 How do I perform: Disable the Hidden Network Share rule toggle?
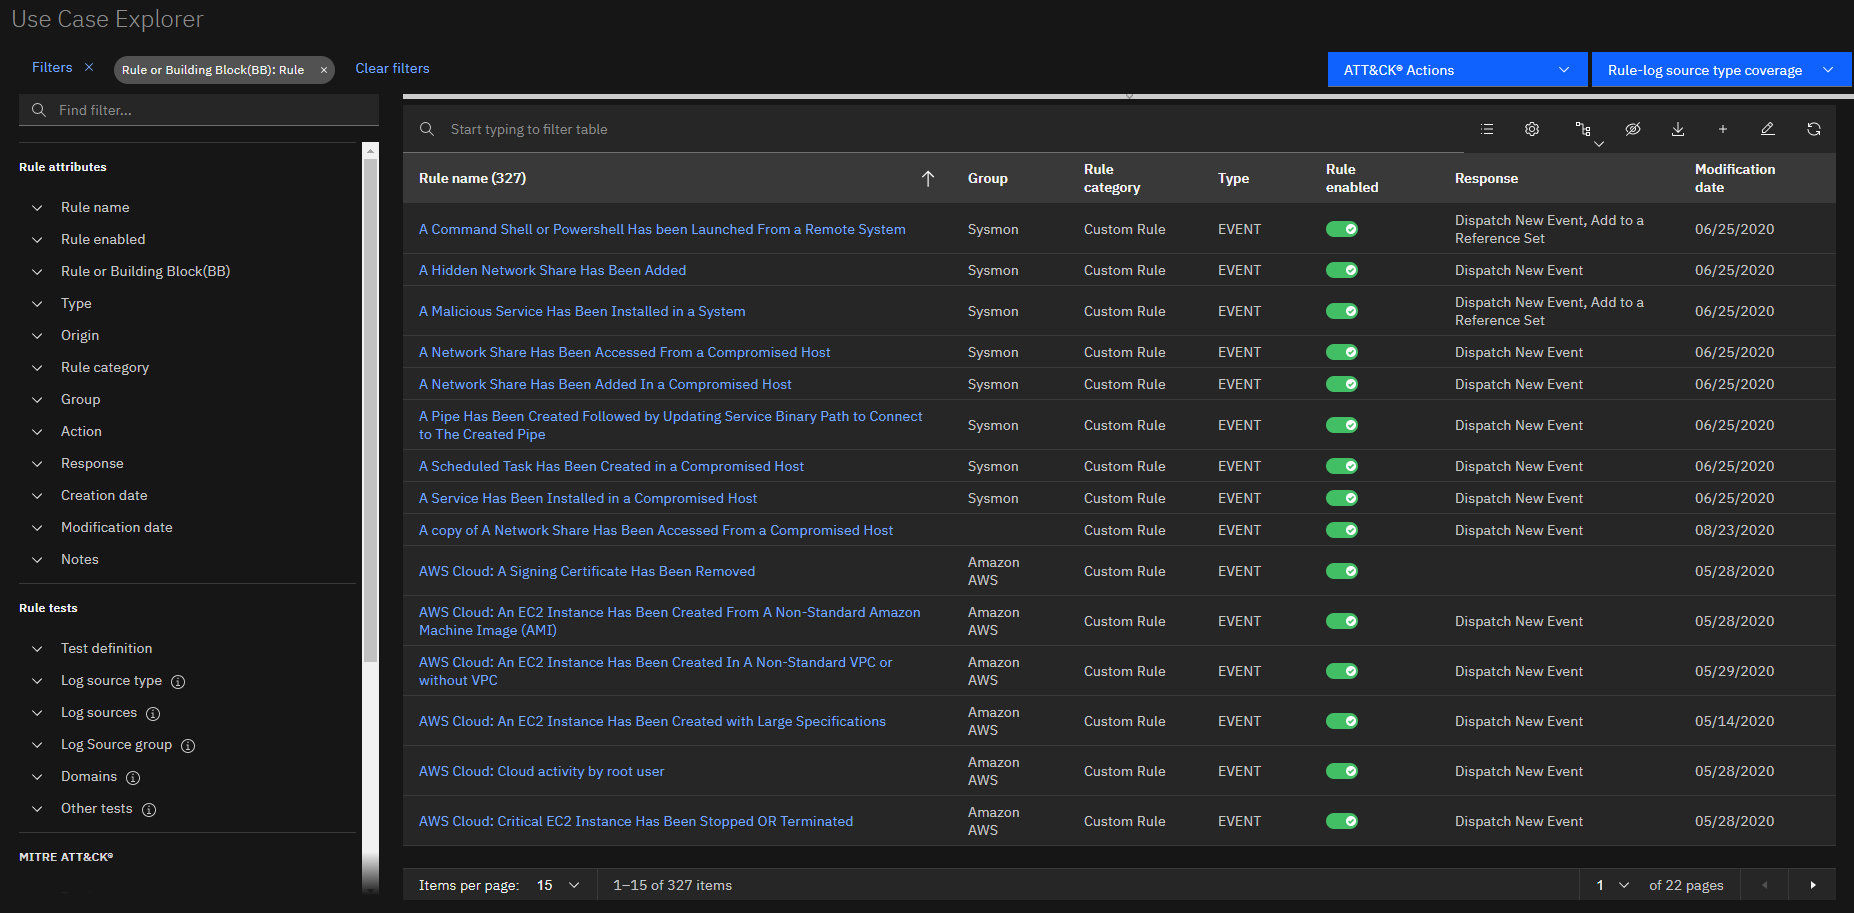pyautogui.click(x=1341, y=270)
